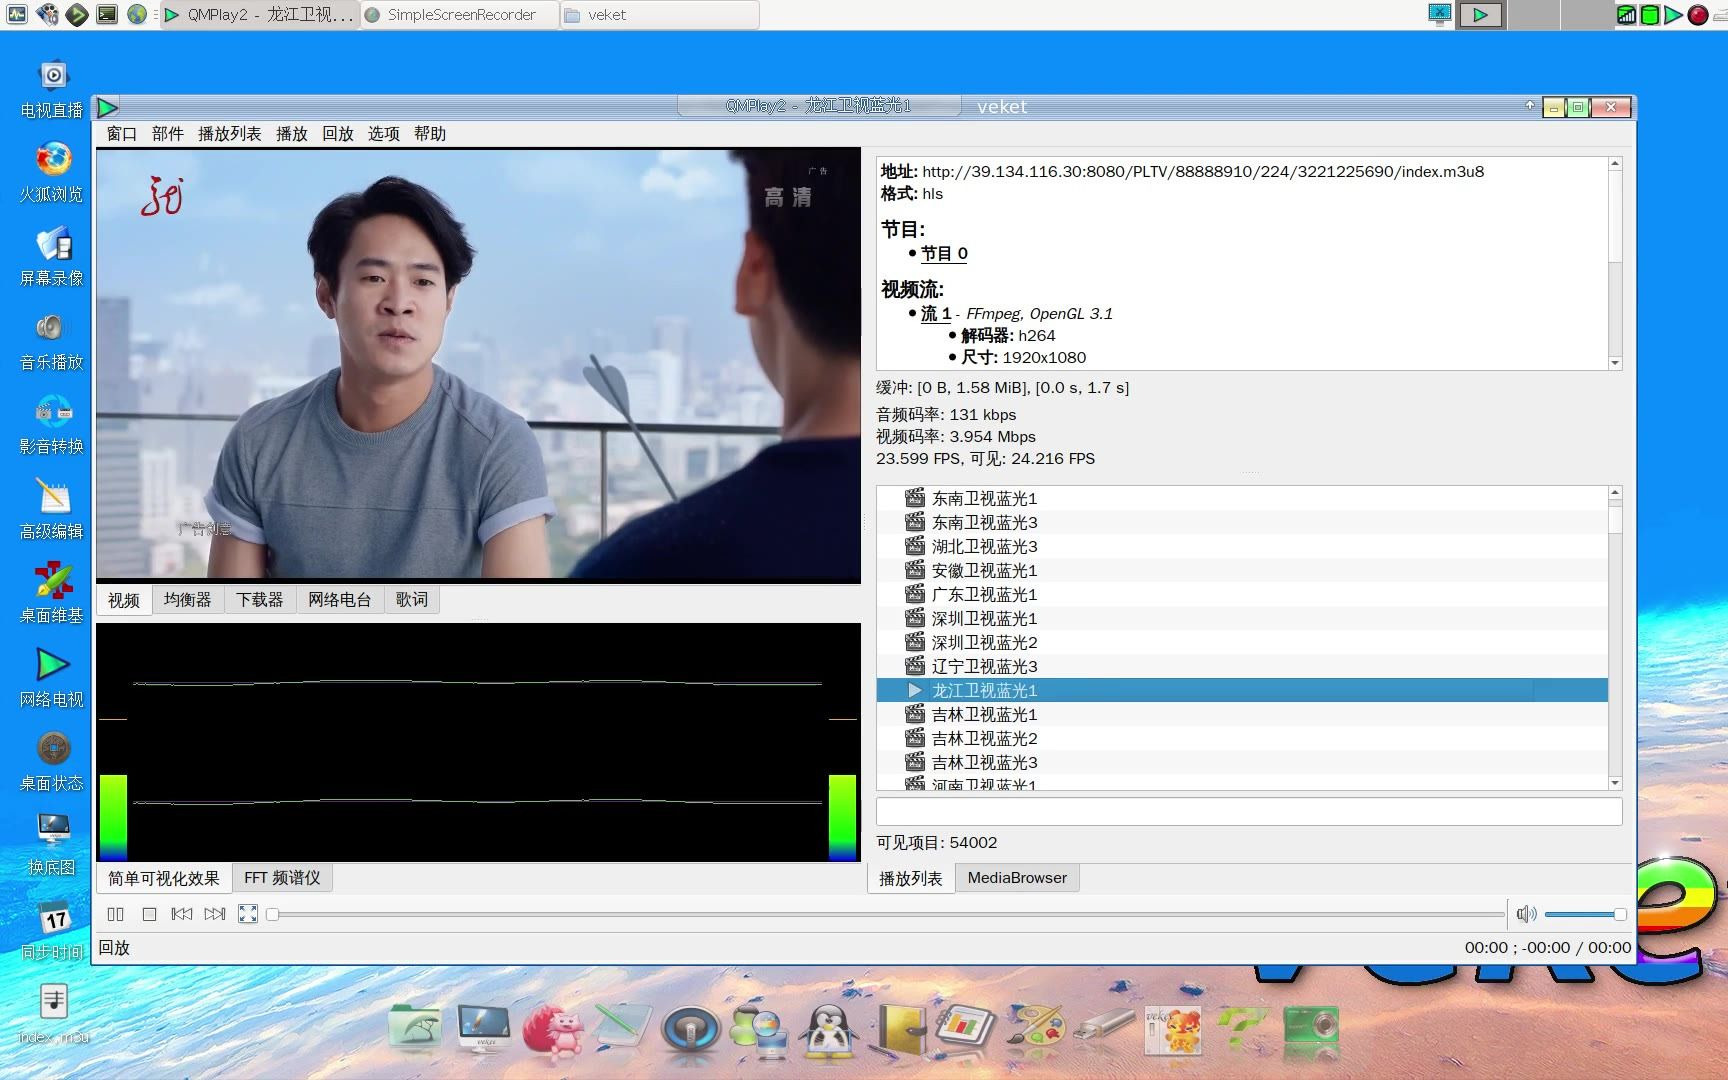Open the 选项 menu
The image size is (1728, 1080).
click(383, 134)
